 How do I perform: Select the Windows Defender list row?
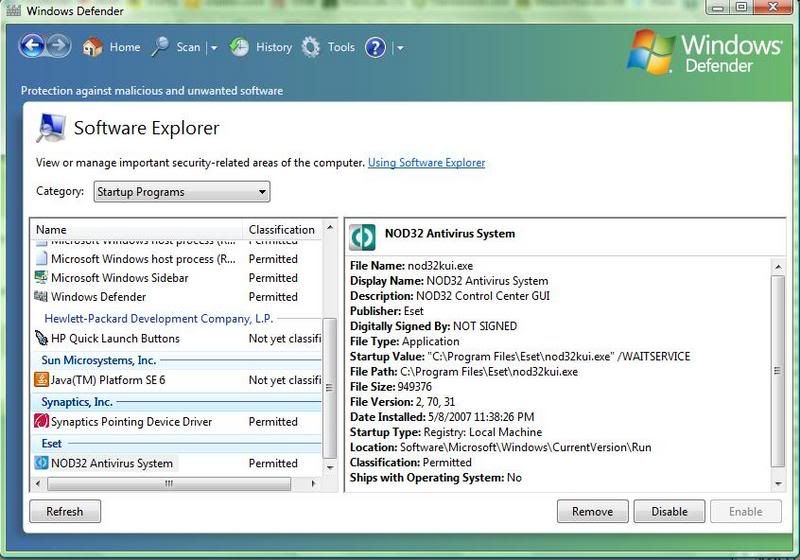(x=177, y=296)
